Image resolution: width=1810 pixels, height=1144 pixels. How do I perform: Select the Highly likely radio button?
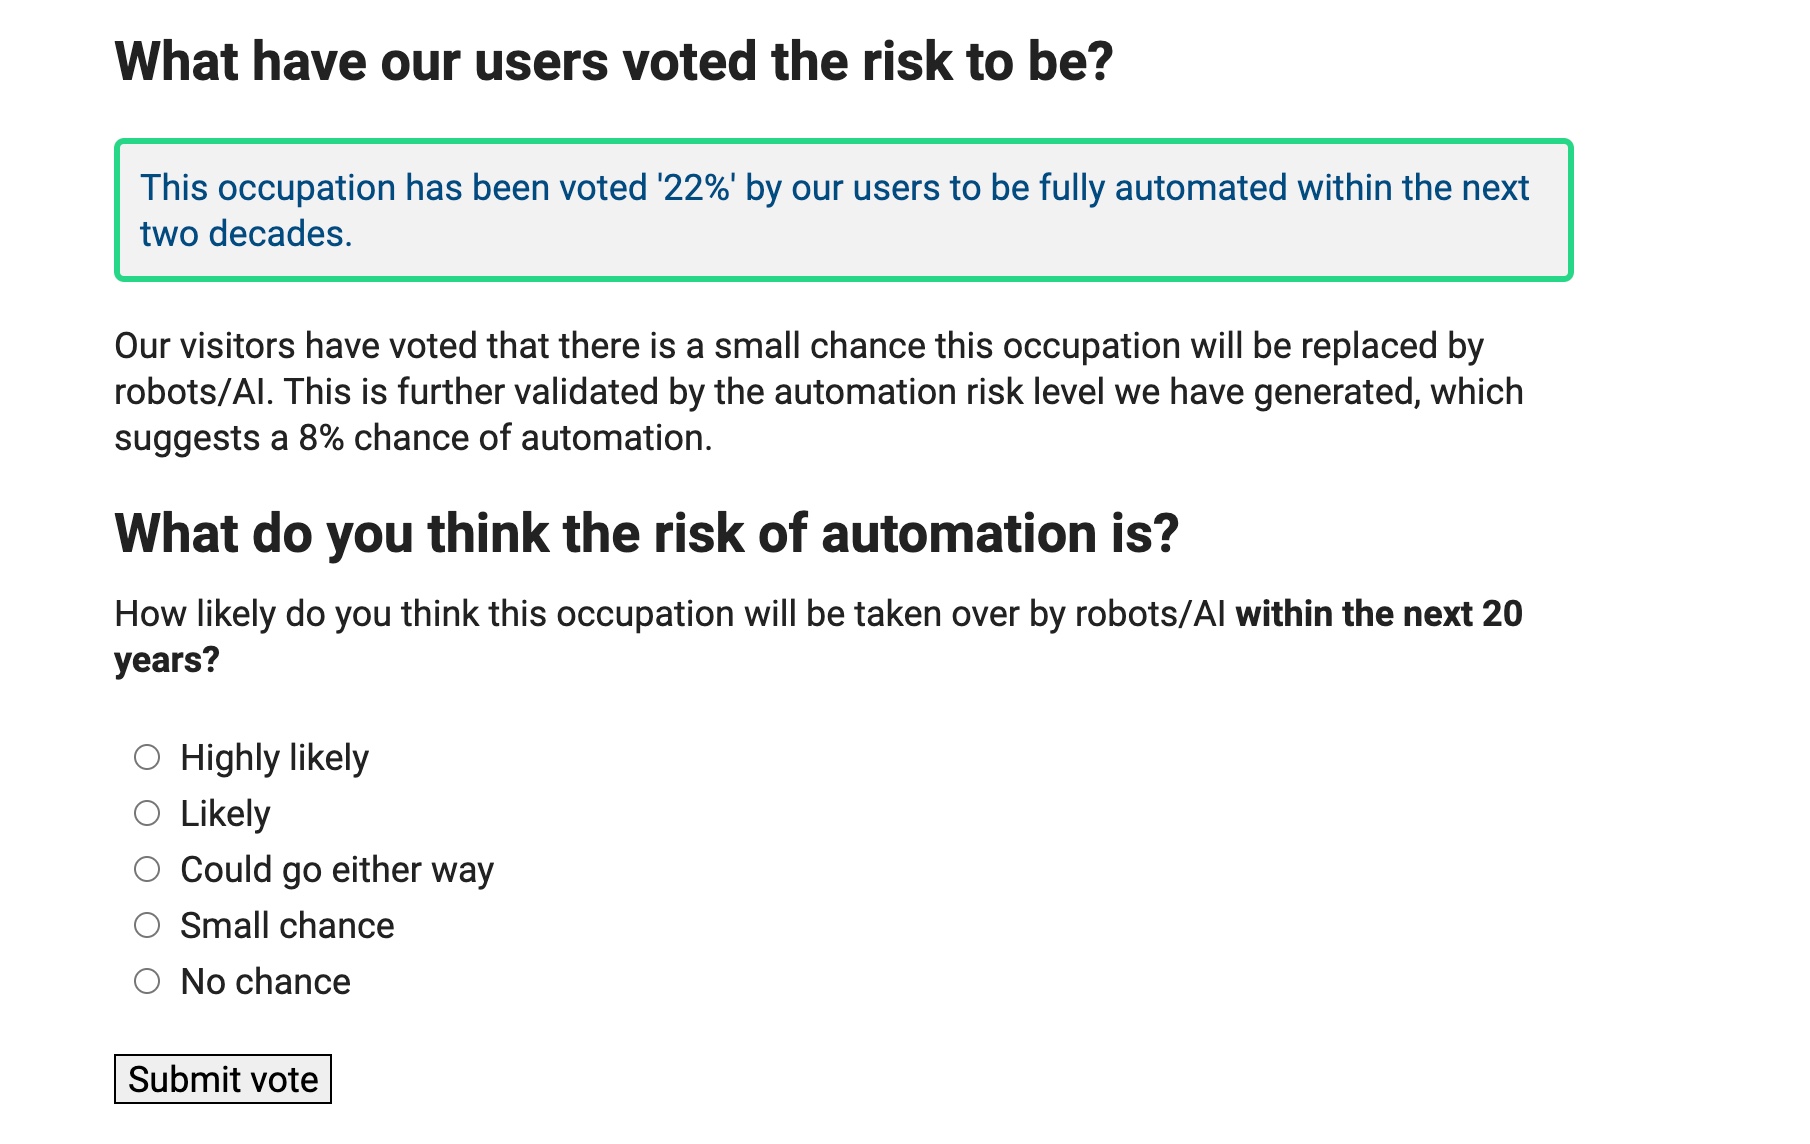(x=147, y=757)
